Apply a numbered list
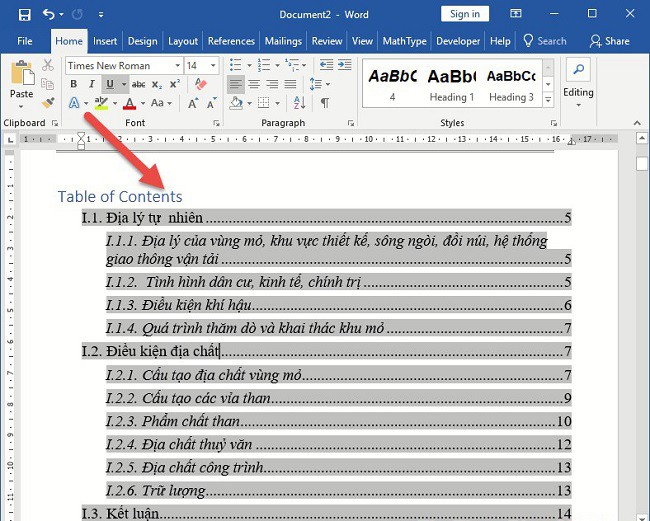Screen dimensions: 650x521 [264, 65]
